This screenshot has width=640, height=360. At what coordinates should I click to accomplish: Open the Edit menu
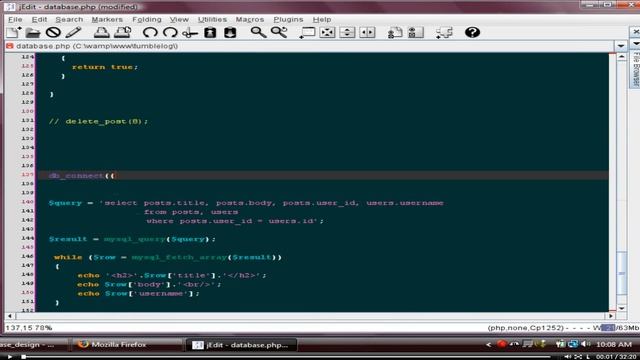pos(39,19)
